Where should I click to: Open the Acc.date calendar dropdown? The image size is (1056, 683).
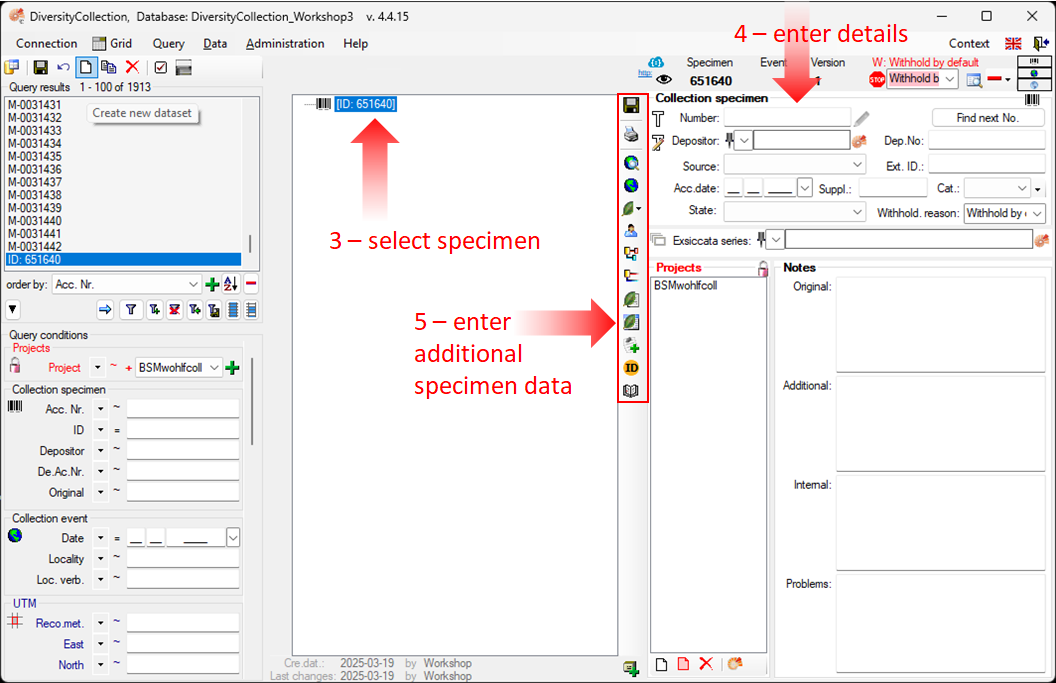(805, 188)
